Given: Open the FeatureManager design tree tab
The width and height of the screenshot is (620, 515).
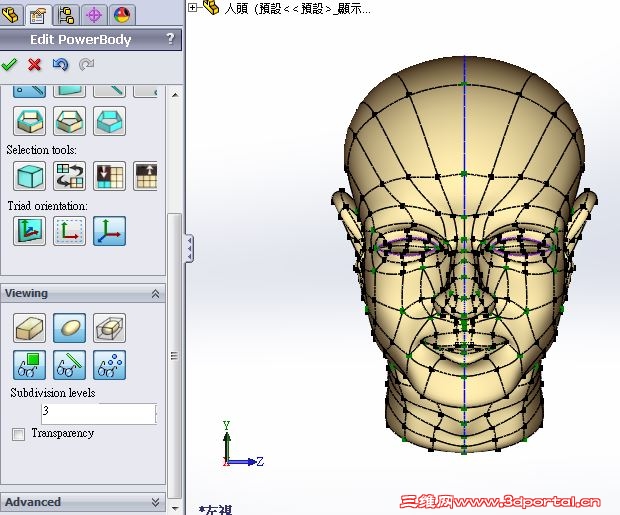Looking at the screenshot, I should (x=10, y=15).
